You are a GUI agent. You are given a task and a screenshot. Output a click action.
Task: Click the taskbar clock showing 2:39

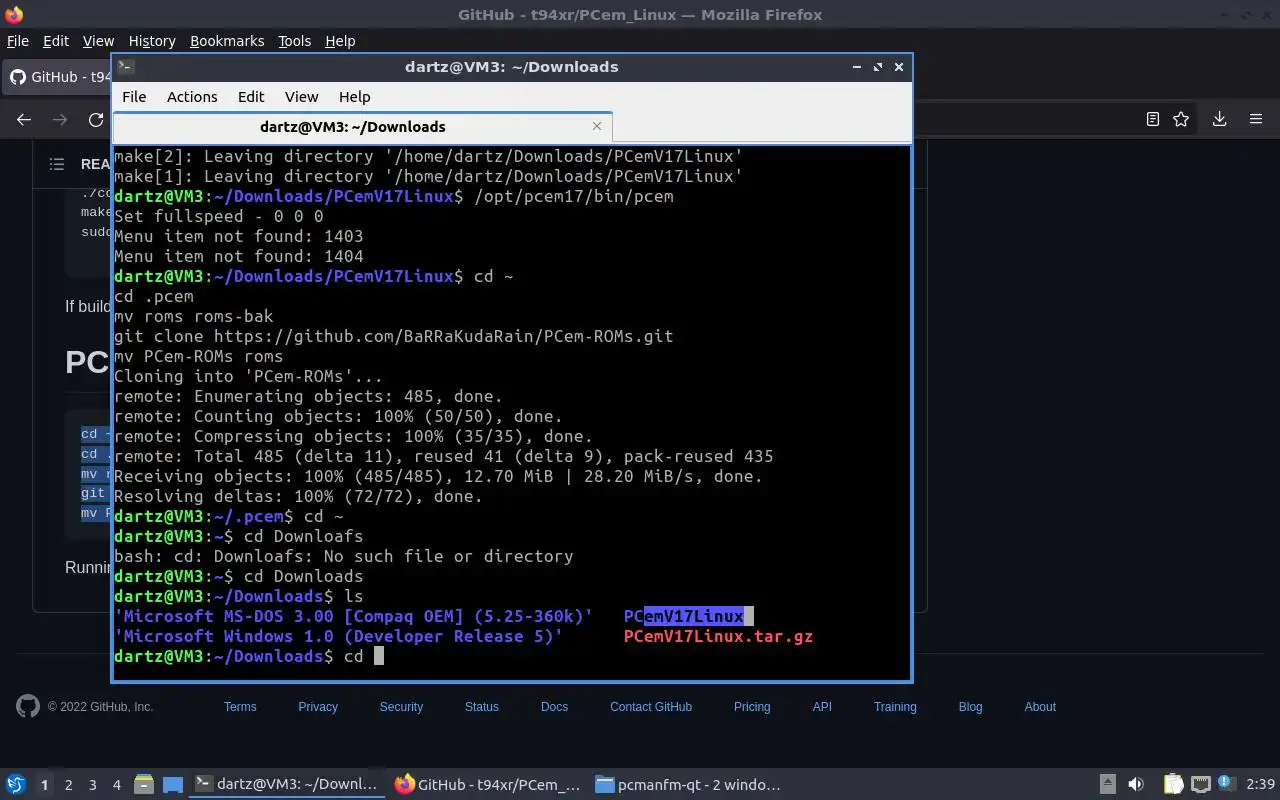(1260, 785)
